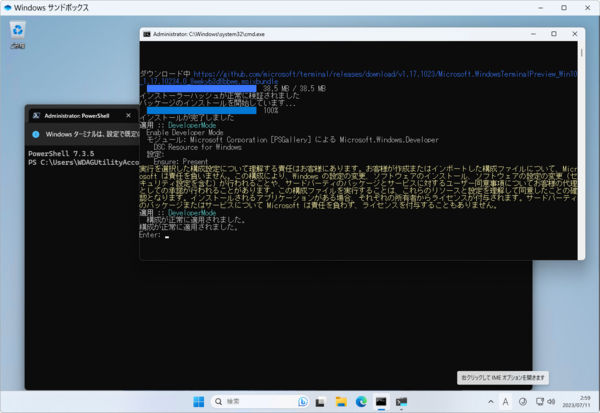The image size is (600, 413).
Task: Click the taskbar search box
Action: pos(259,402)
